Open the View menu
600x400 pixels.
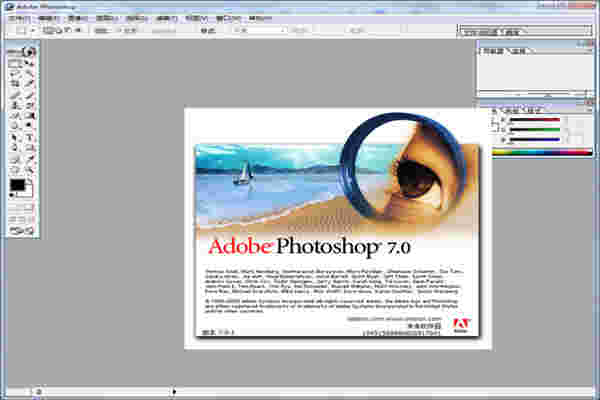click(x=196, y=18)
